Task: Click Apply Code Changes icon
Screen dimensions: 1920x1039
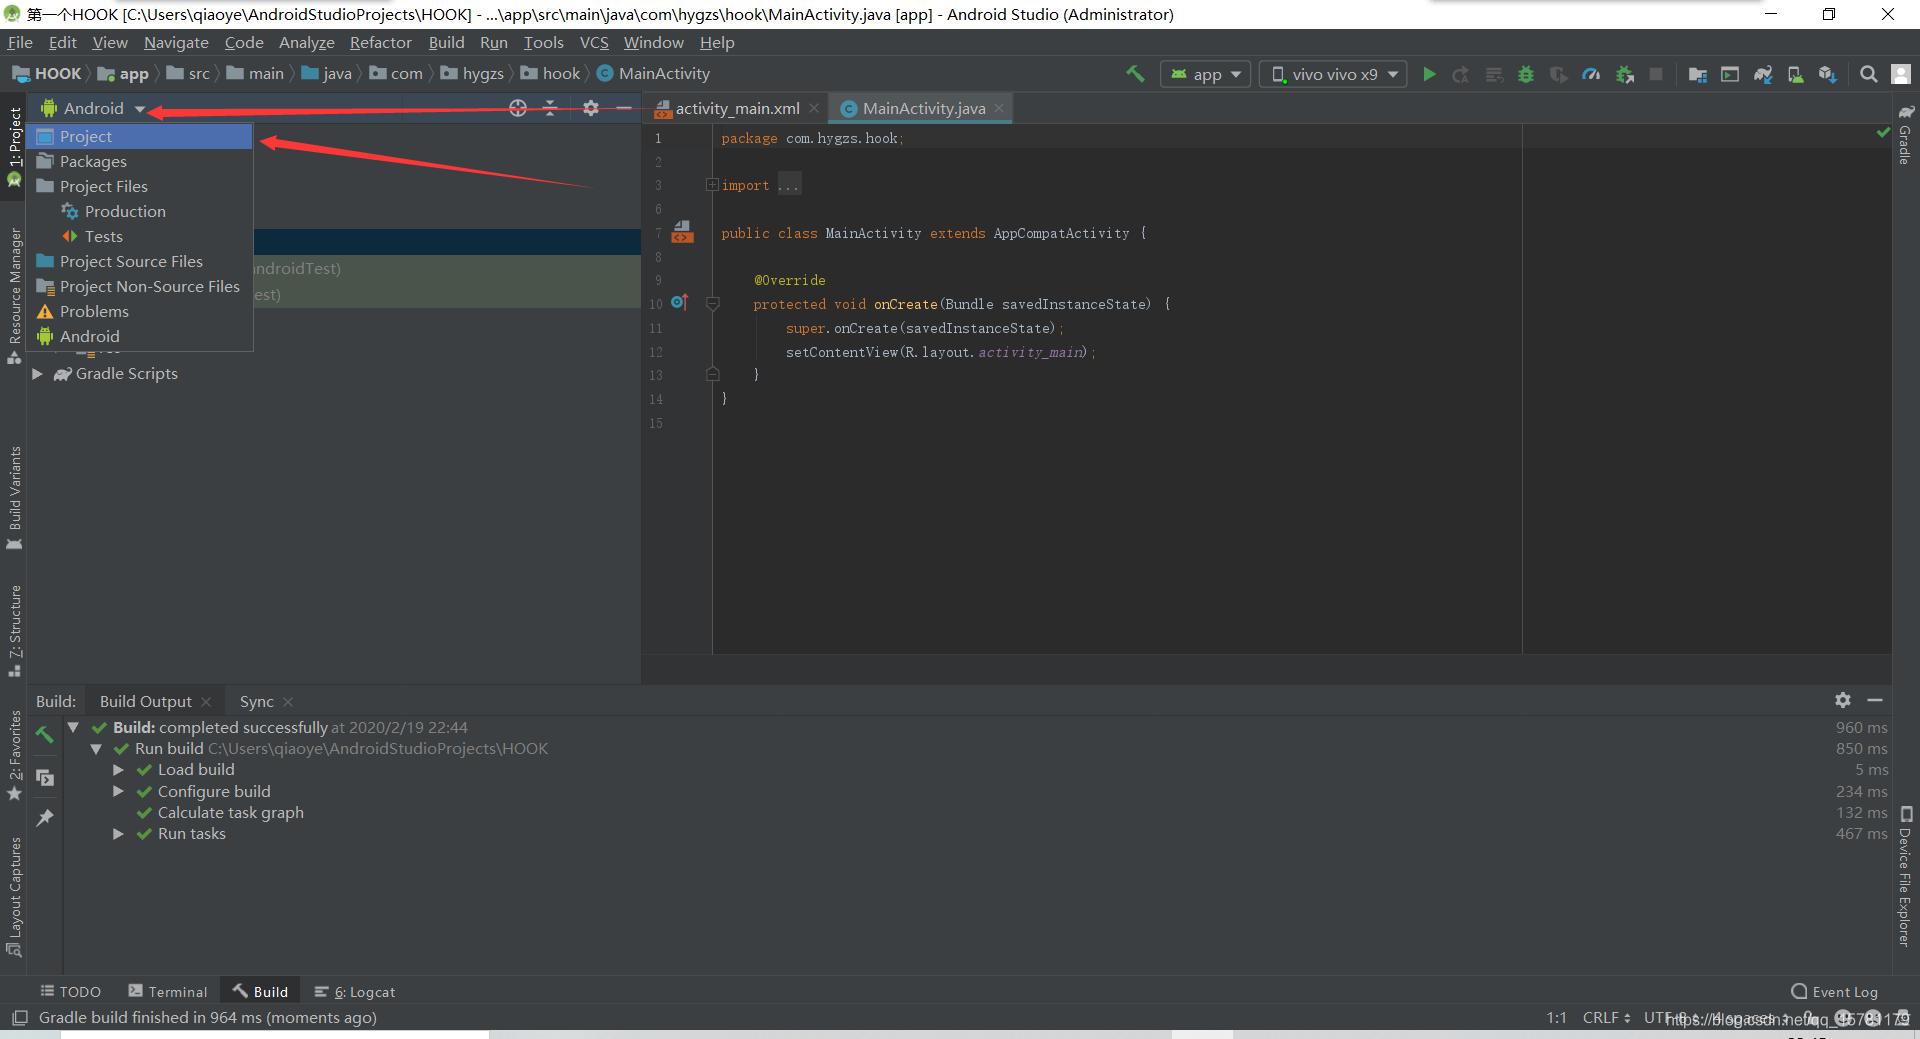Action: [x=1494, y=74]
